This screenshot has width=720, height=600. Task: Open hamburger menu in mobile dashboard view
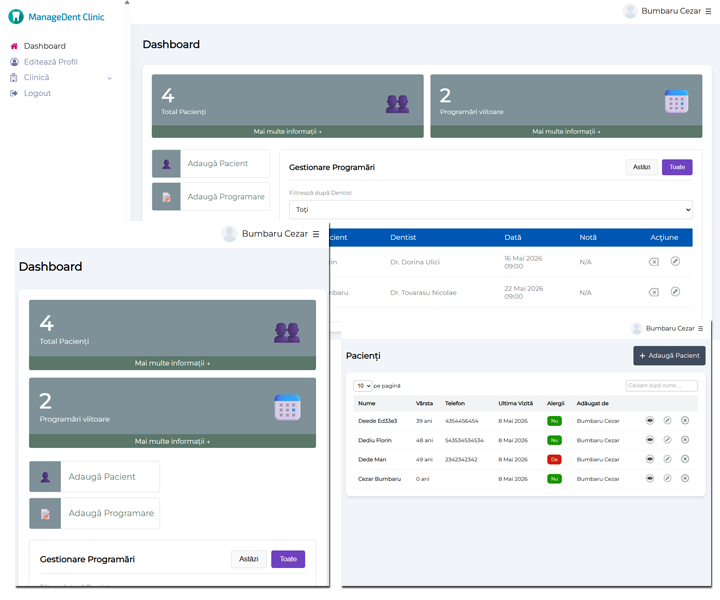pos(316,234)
